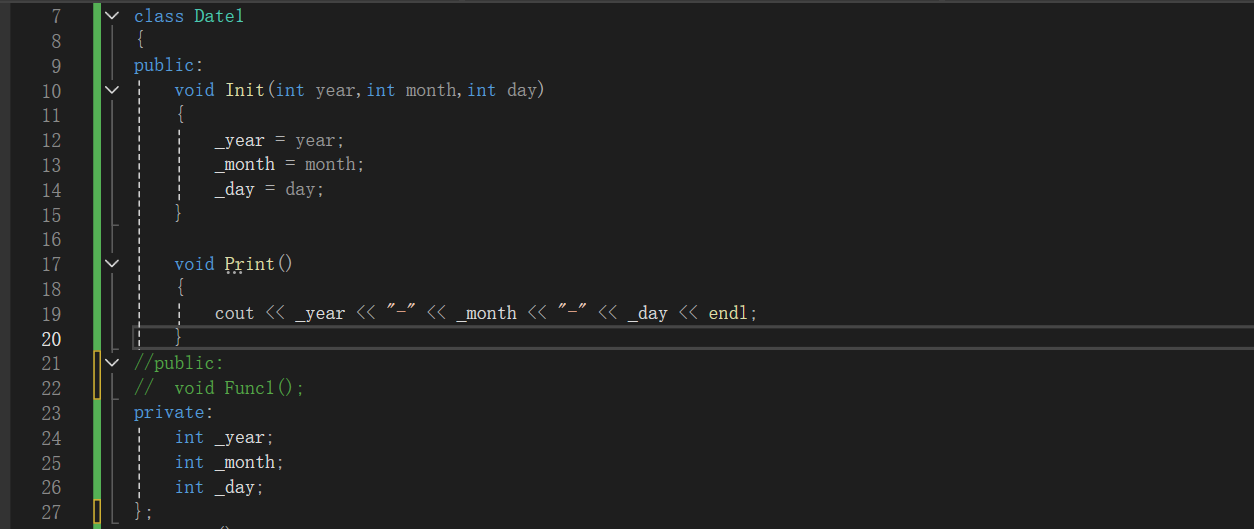The image size is (1254, 529).
Task: Place the cursor on '// void Func1();' comment
Action: click(219, 388)
